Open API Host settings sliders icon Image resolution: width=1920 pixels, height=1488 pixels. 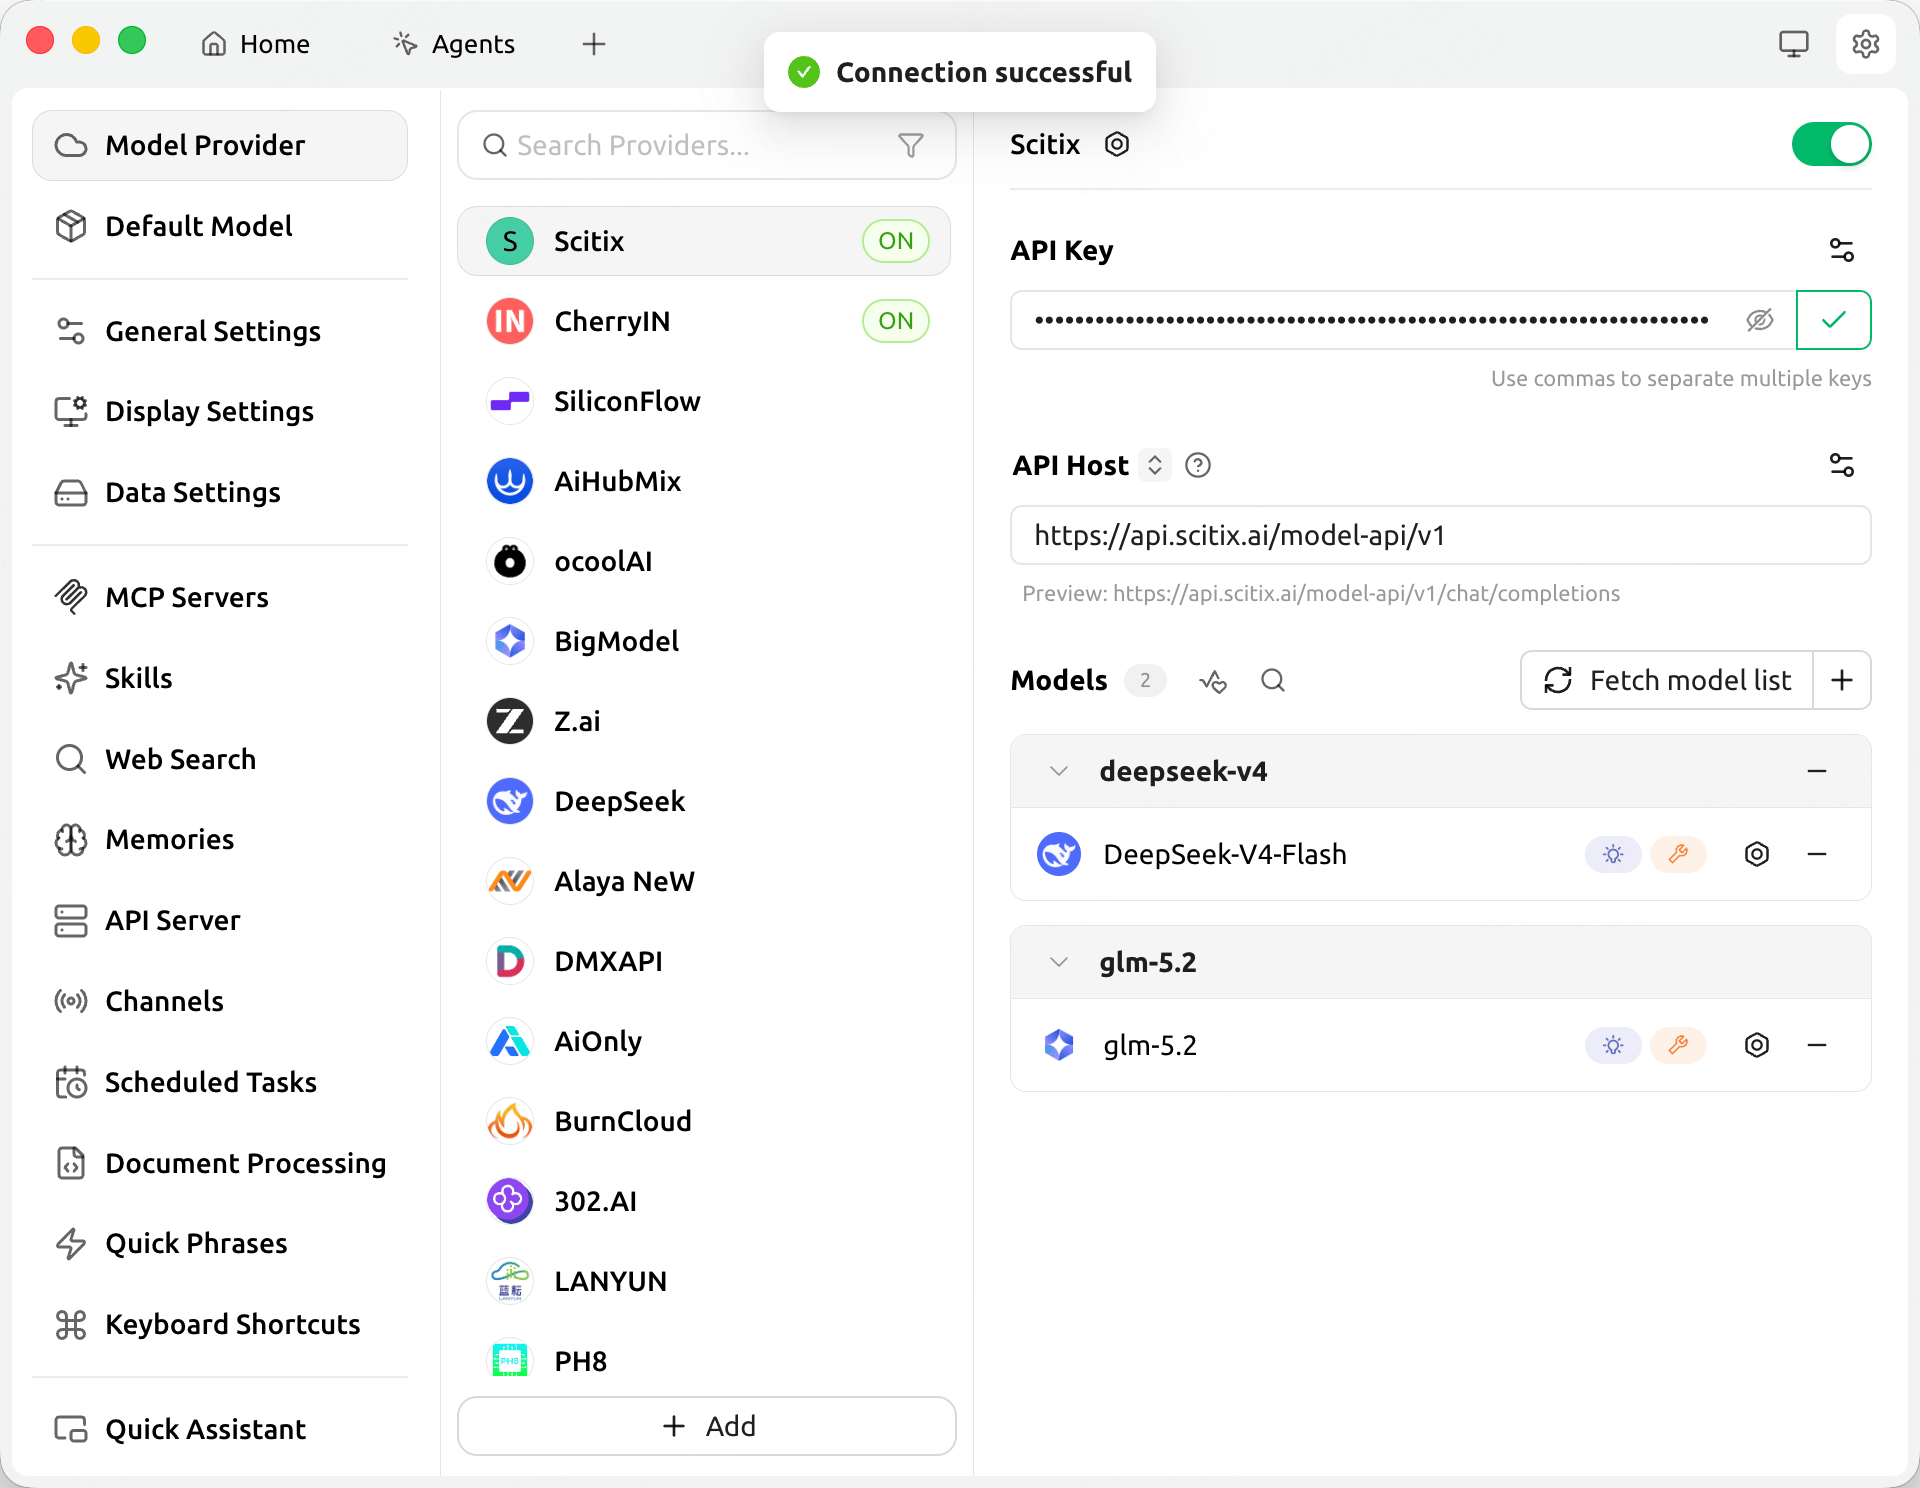(x=1841, y=465)
